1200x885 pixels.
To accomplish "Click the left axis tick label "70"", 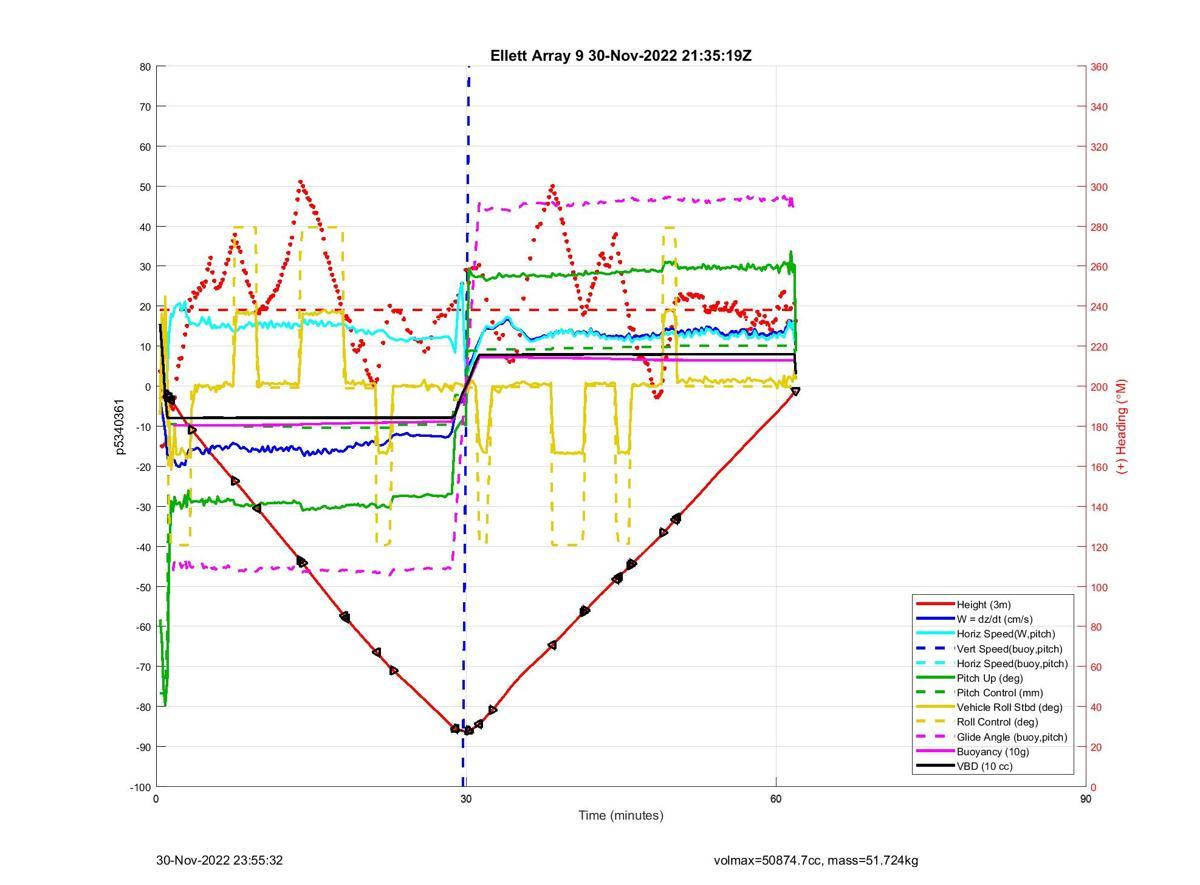I will pyautogui.click(x=145, y=107).
